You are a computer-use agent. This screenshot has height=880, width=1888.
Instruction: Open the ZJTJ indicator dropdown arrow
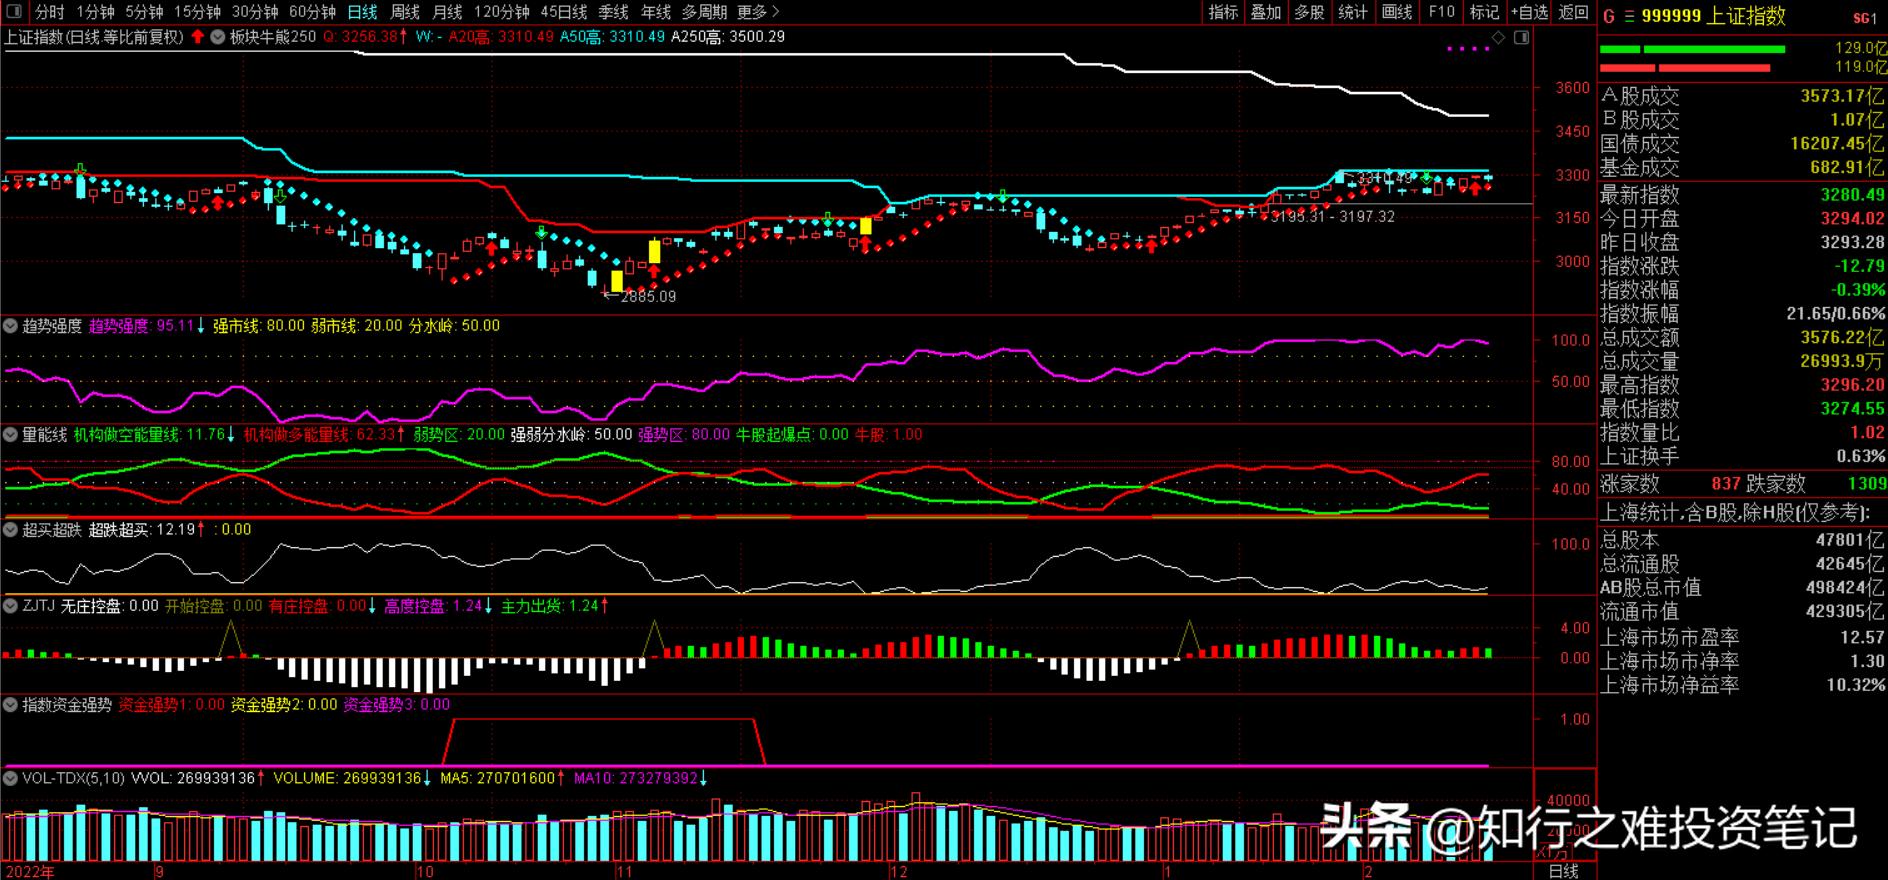(11, 606)
